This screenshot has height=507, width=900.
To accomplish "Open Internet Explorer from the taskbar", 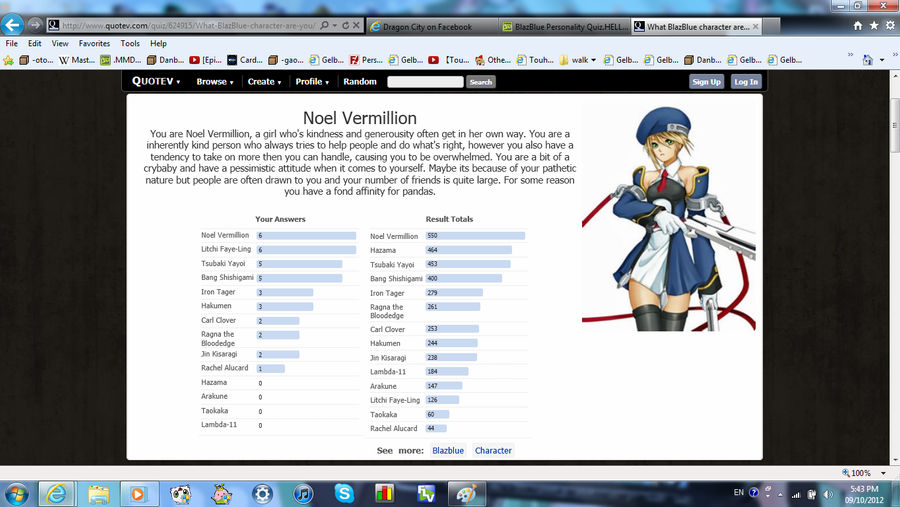I will click(56, 494).
